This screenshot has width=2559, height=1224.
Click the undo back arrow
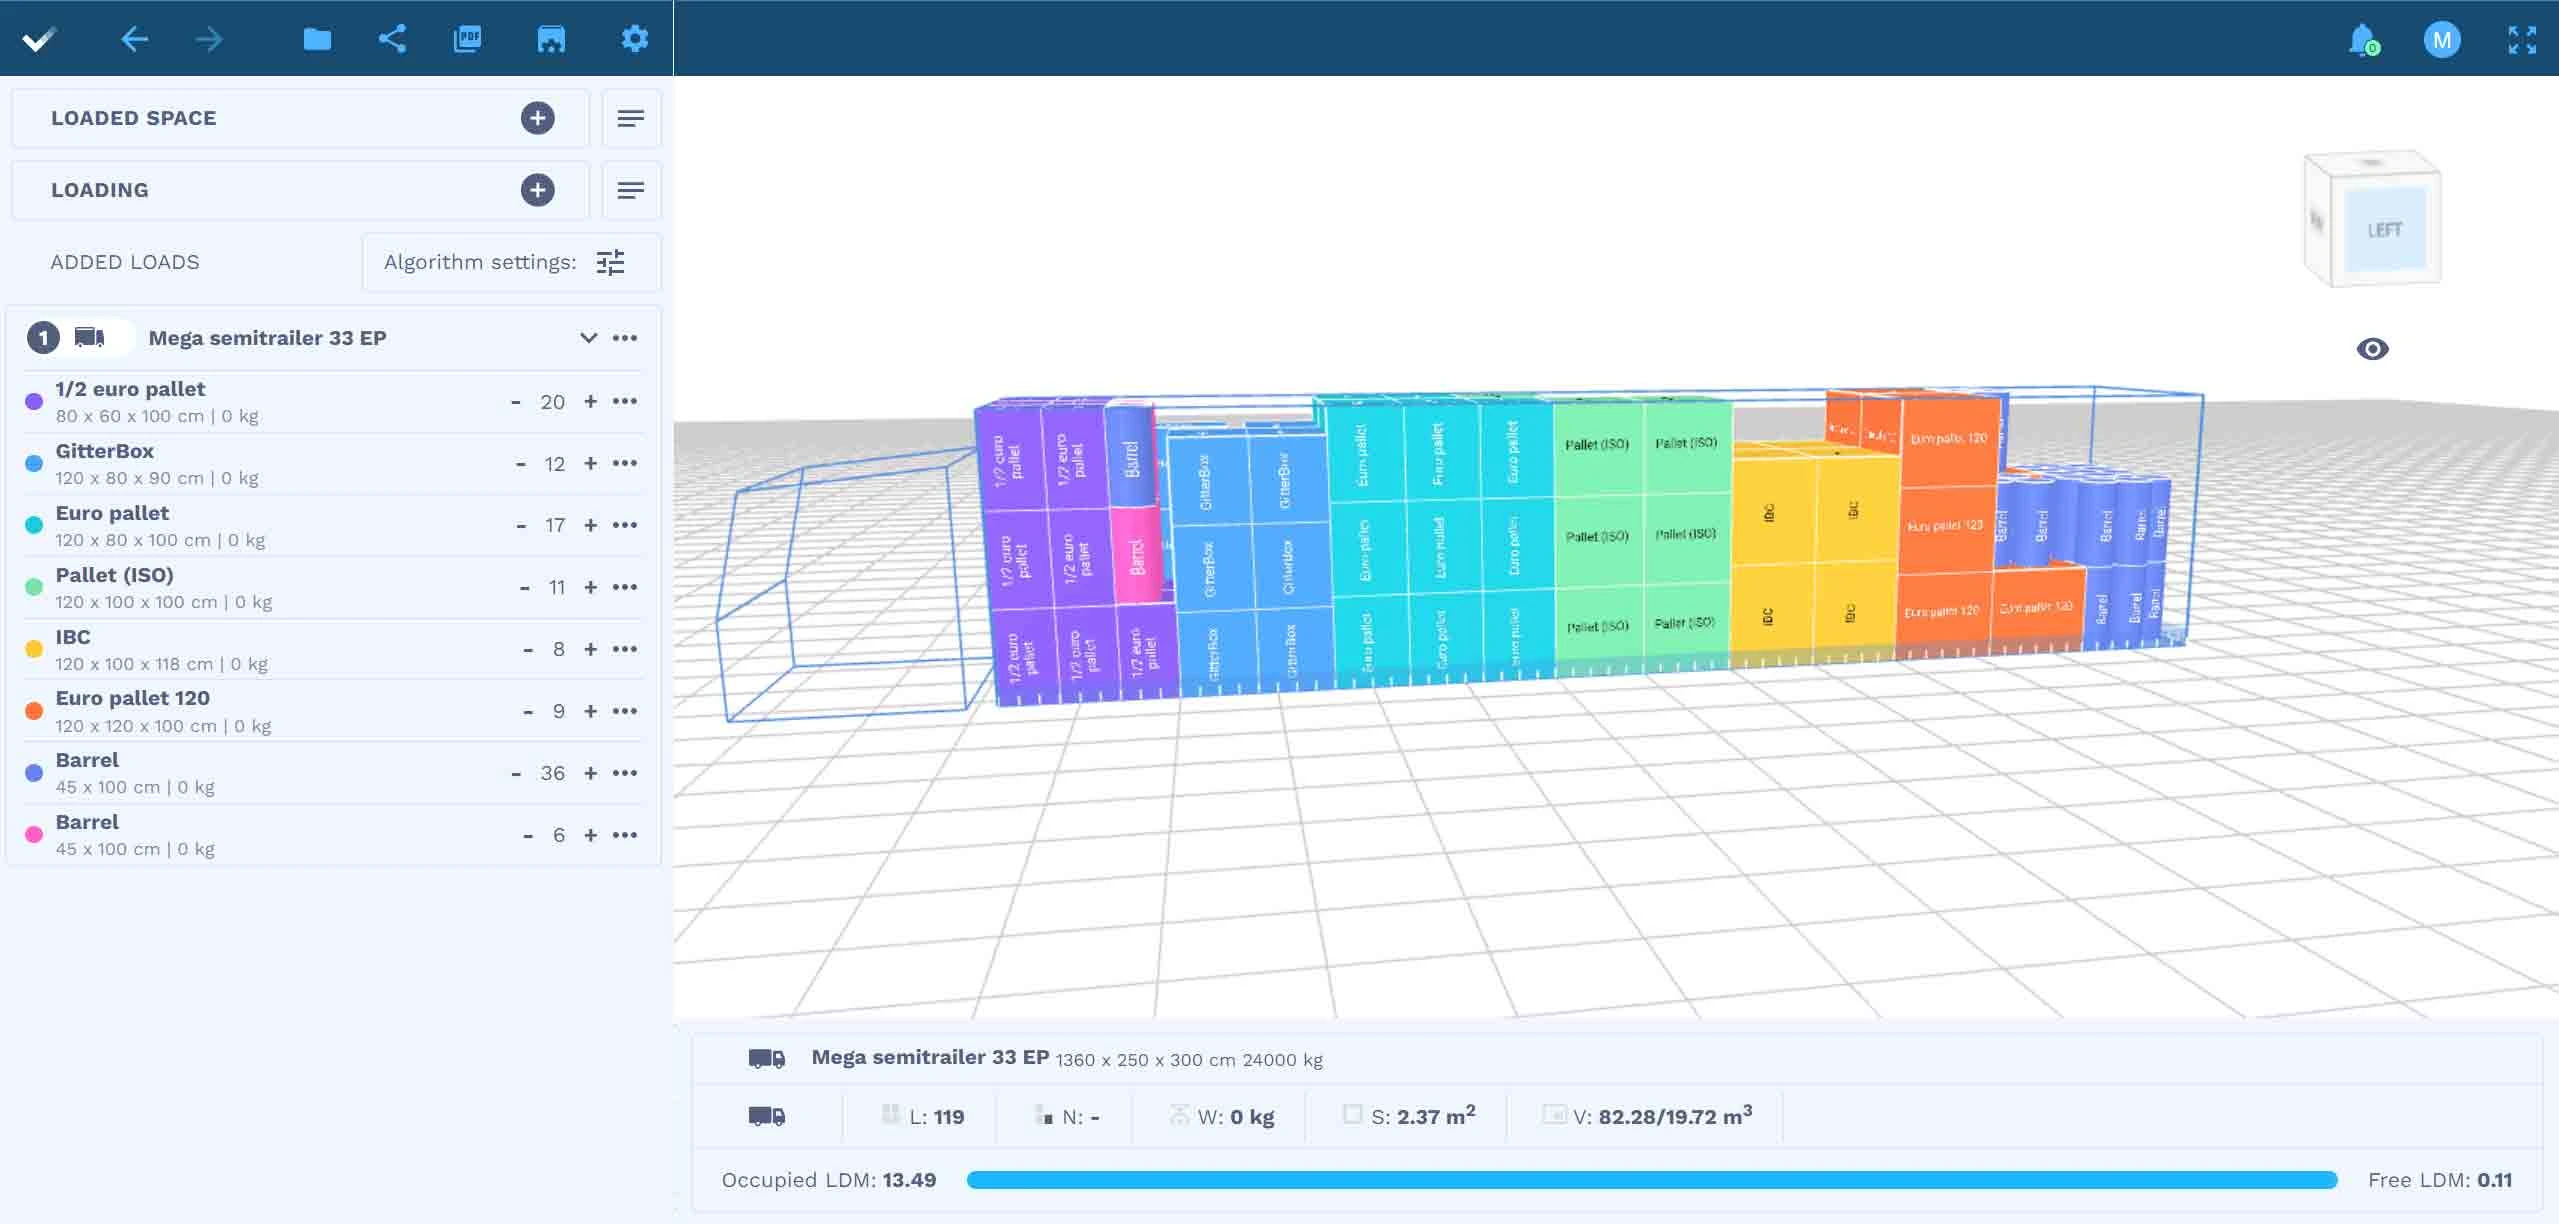coord(134,39)
